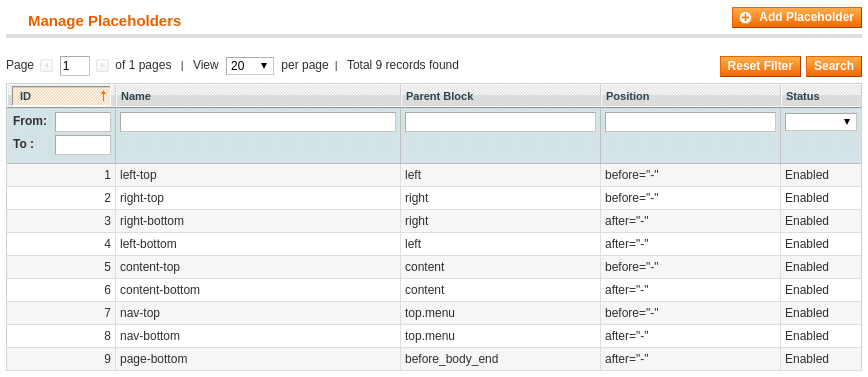Open the content-top placeholder row
Viewport: 868px width, 377px height.
pos(434,267)
